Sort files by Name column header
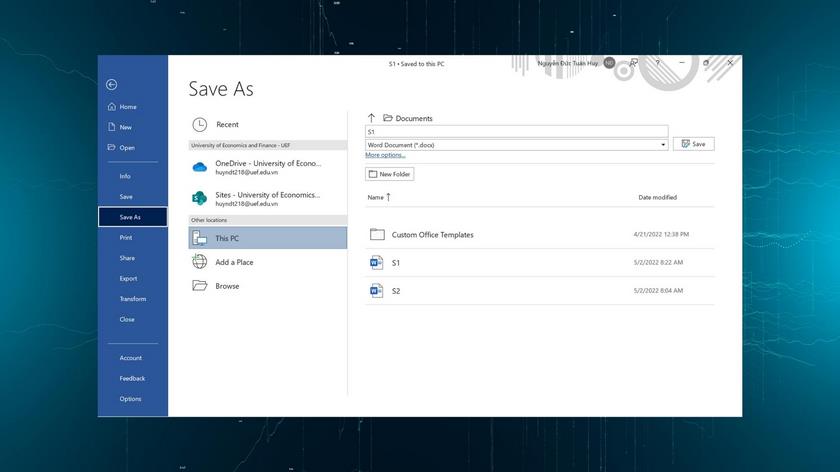Screen dimensions: 840x472 coord(376,198)
